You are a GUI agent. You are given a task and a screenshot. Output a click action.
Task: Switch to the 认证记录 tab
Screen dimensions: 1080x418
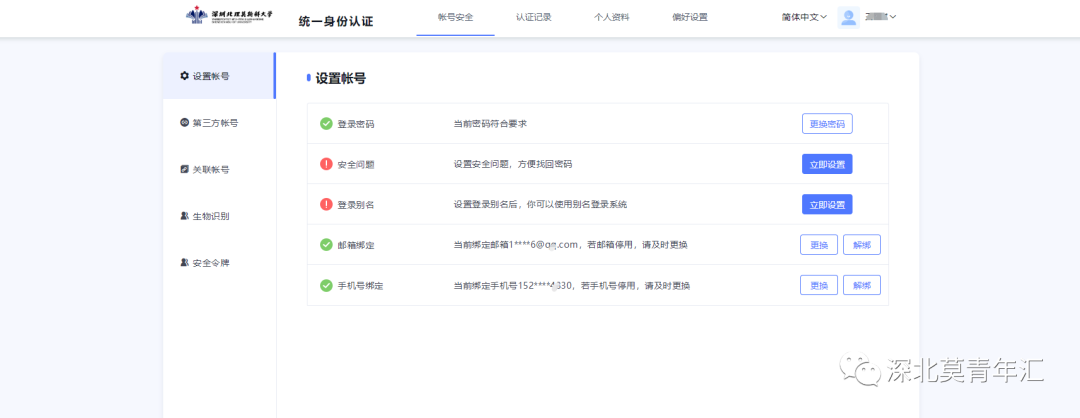(x=533, y=17)
